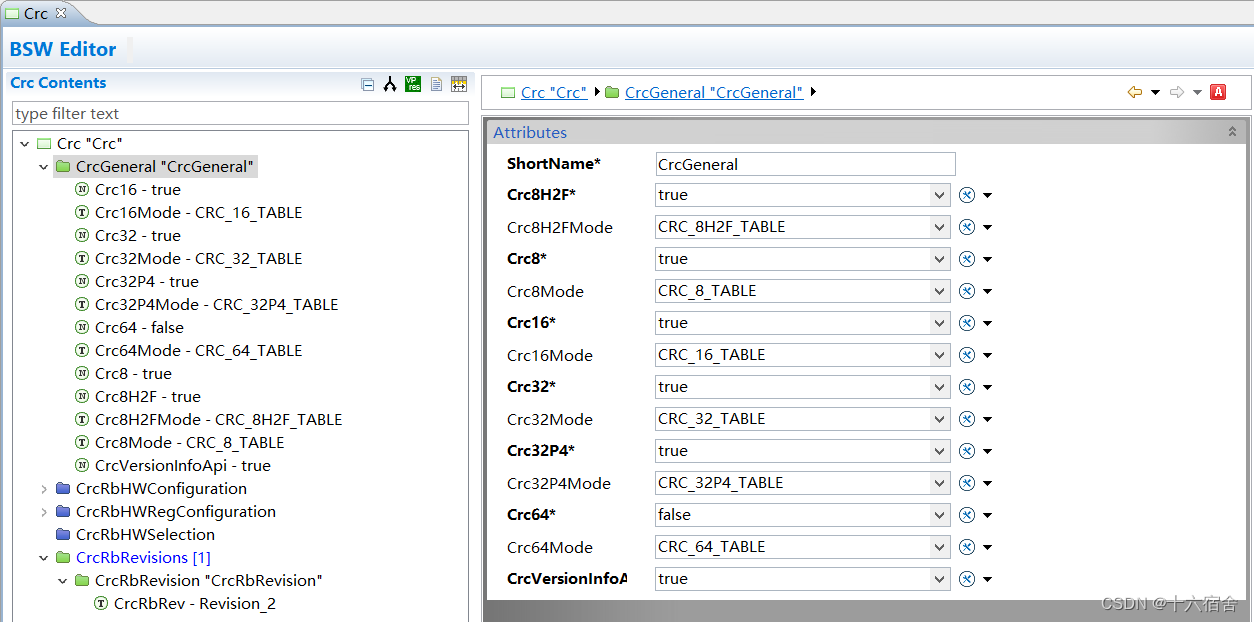Viewport: 1254px width, 622px height.
Task: Select CrcGeneral "CrcGeneral" tree node
Action: pyautogui.click(x=165, y=167)
